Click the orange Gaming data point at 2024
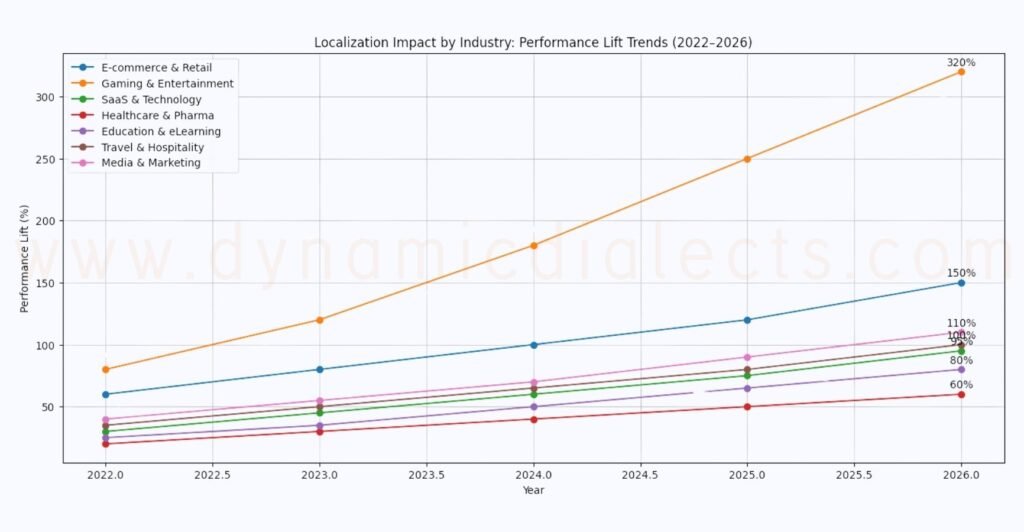The height and width of the screenshot is (532, 1024). 534,245
